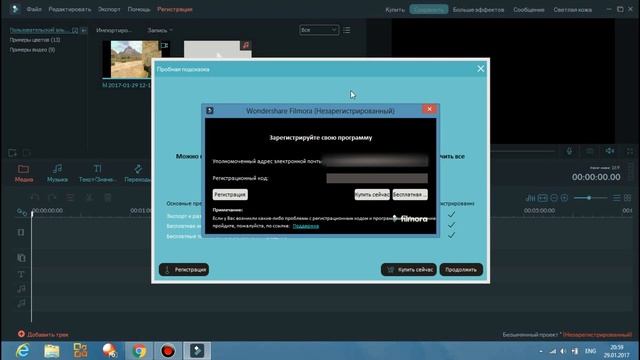
Task: Select the audio clip thumbnail
Action: pyautogui.click(x=217, y=49)
